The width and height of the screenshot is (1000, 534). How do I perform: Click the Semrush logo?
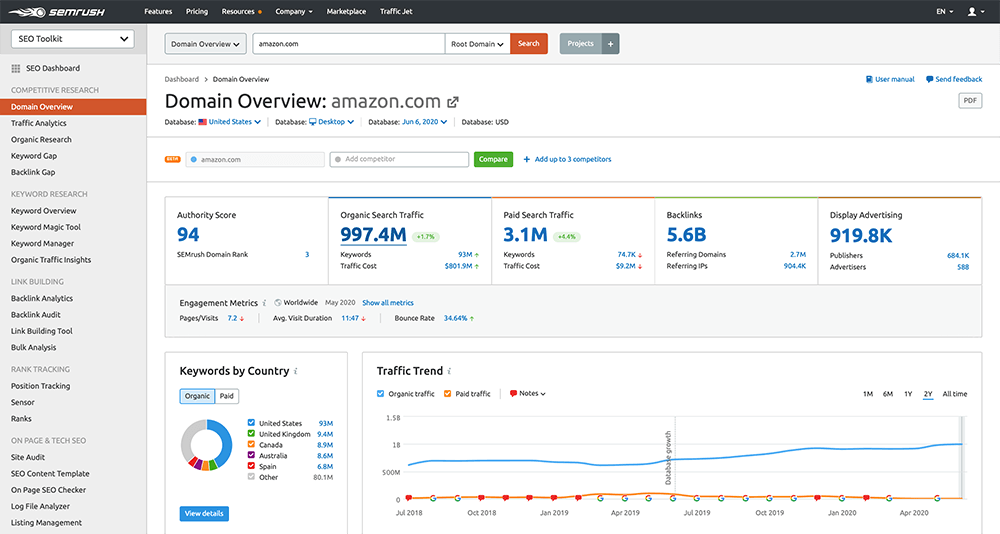(57, 11)
